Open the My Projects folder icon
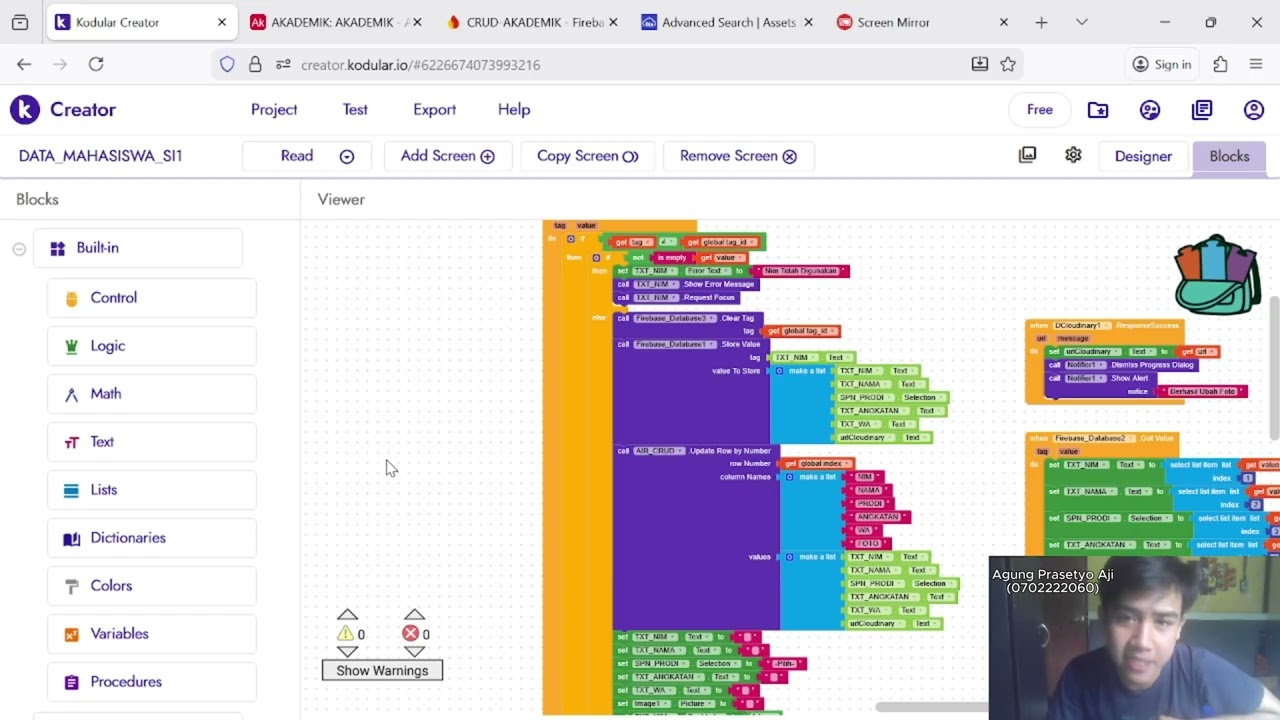Image resolution: width=1280 pixels, height=720 pixels. pyautogui.click(x=1098, y=110)
